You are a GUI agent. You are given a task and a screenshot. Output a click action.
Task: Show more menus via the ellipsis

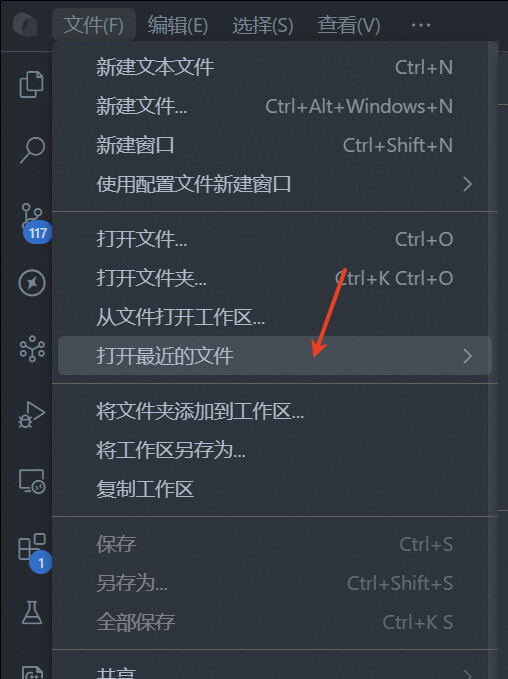tap(421, 25)
